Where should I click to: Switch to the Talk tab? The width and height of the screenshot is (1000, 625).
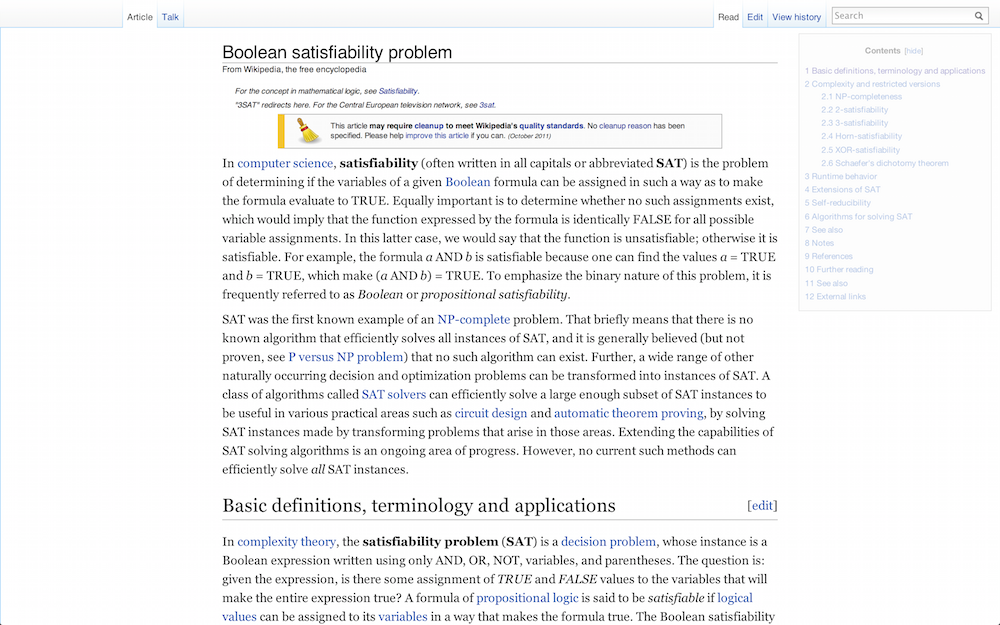(170, 16)
